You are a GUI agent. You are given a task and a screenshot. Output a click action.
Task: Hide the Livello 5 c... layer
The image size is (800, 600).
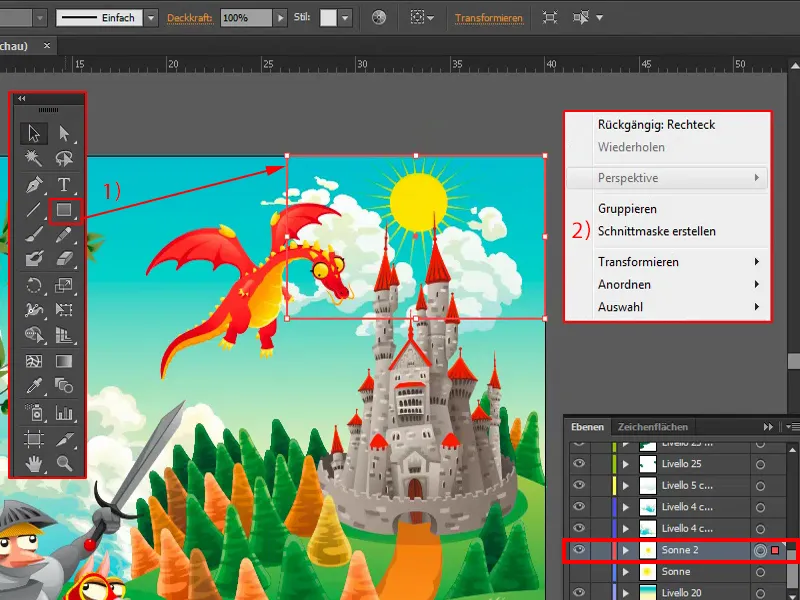pos(579,485)
